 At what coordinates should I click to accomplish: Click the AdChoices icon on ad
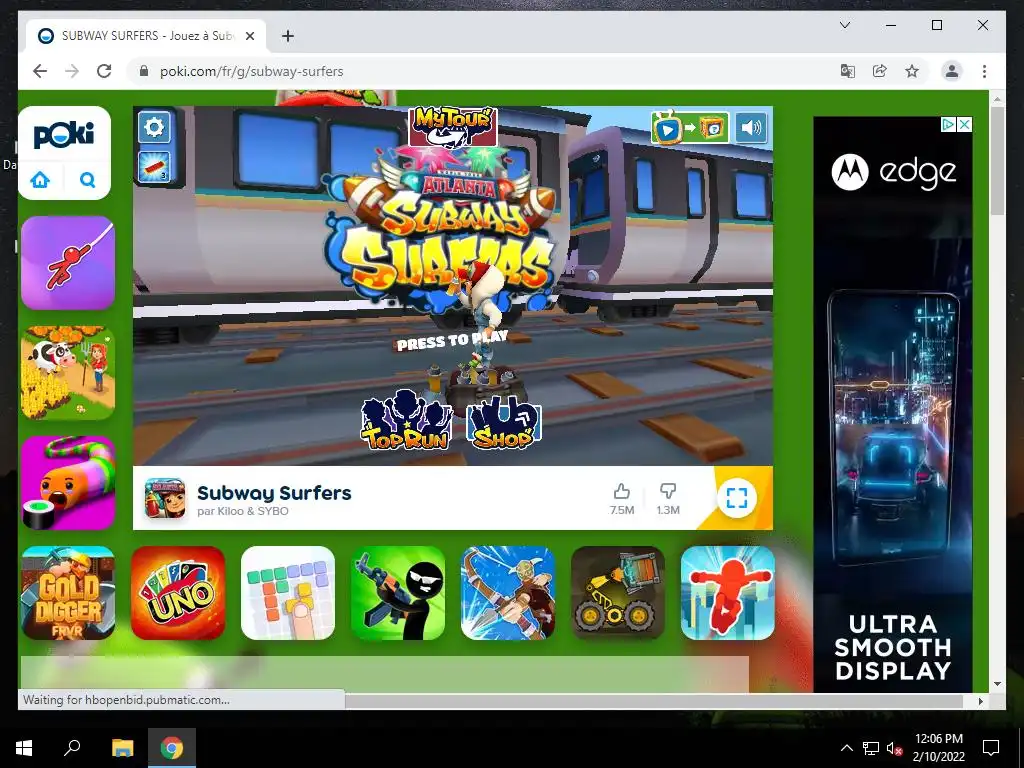pos(949,124)
